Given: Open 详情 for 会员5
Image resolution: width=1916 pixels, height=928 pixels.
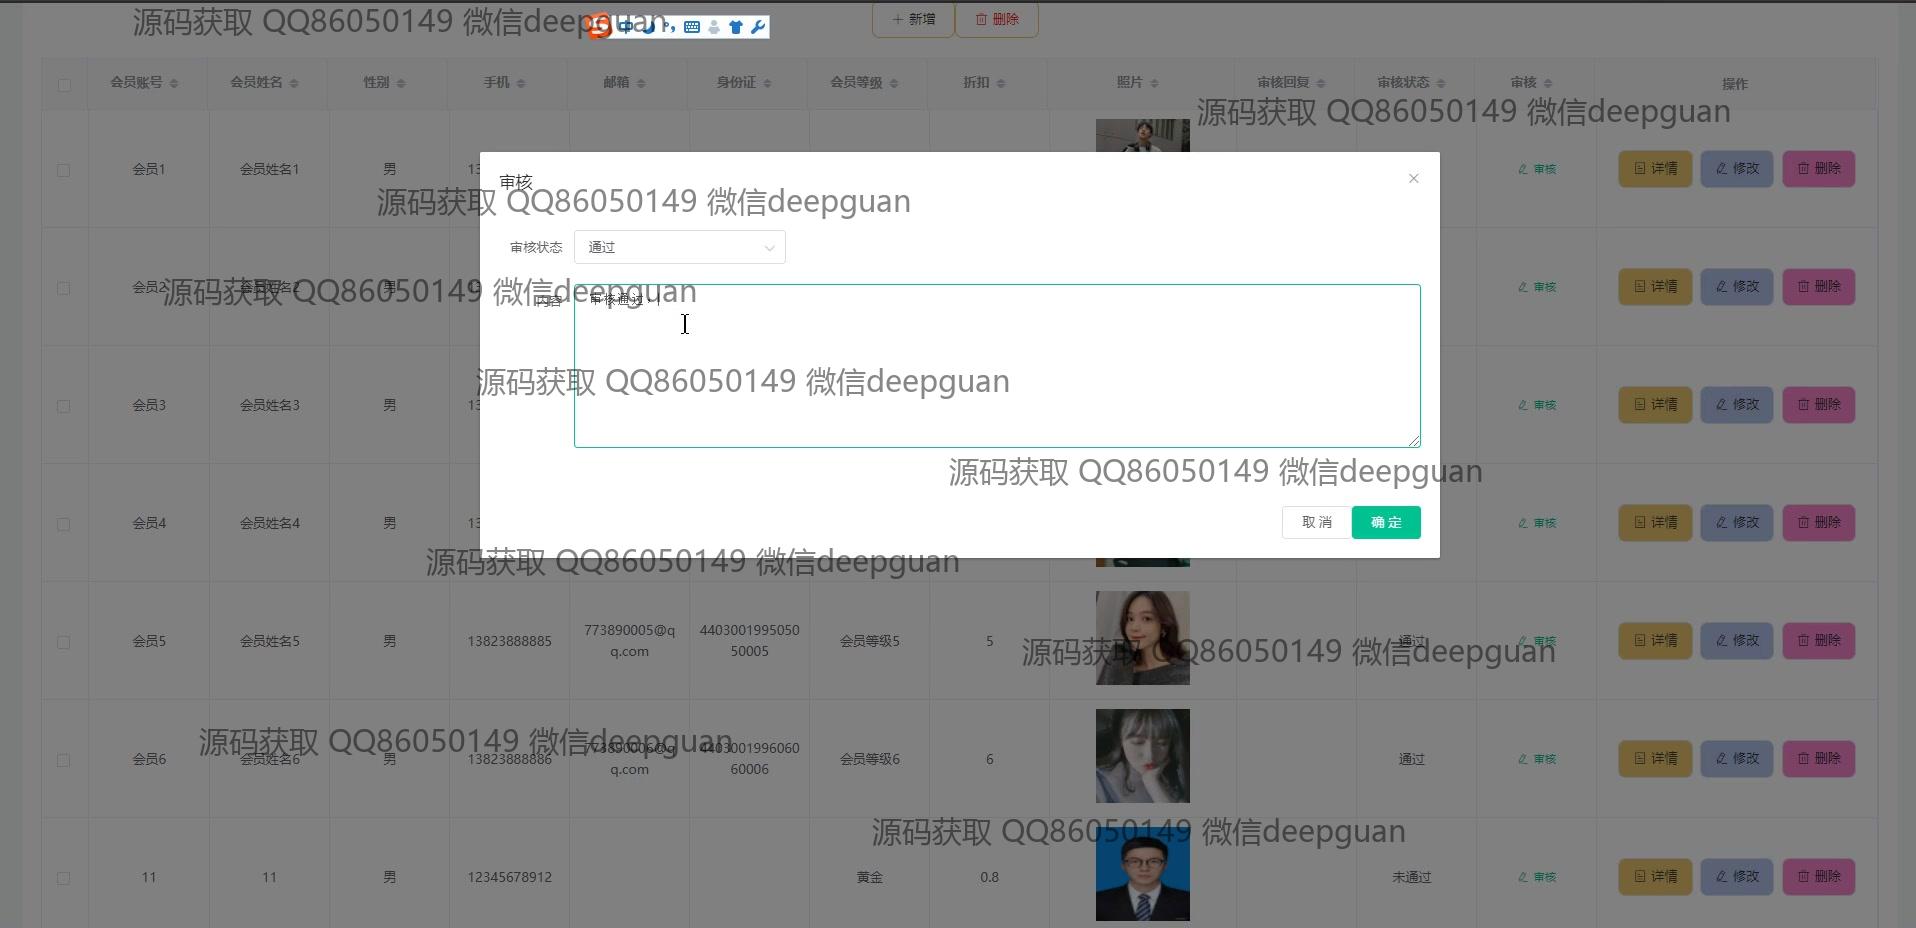Looking at the screenshot, I should tap(1655, 641).
